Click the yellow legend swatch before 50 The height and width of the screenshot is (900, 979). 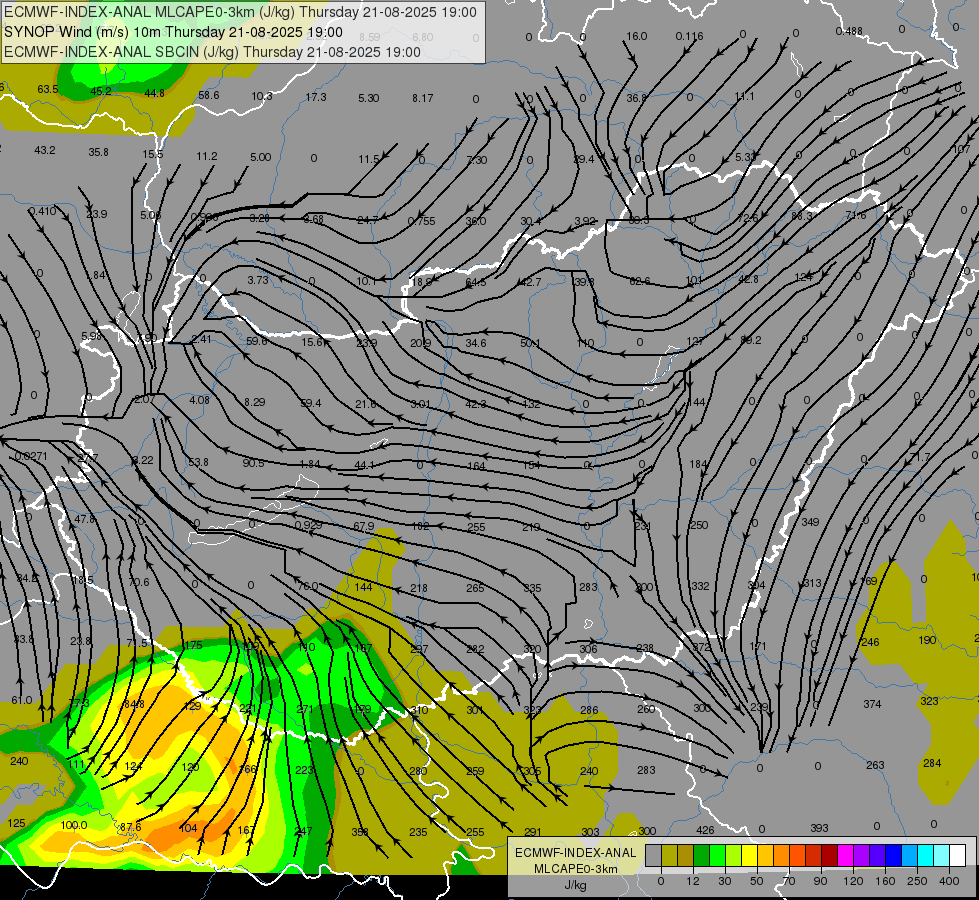(x=749, y=855)
